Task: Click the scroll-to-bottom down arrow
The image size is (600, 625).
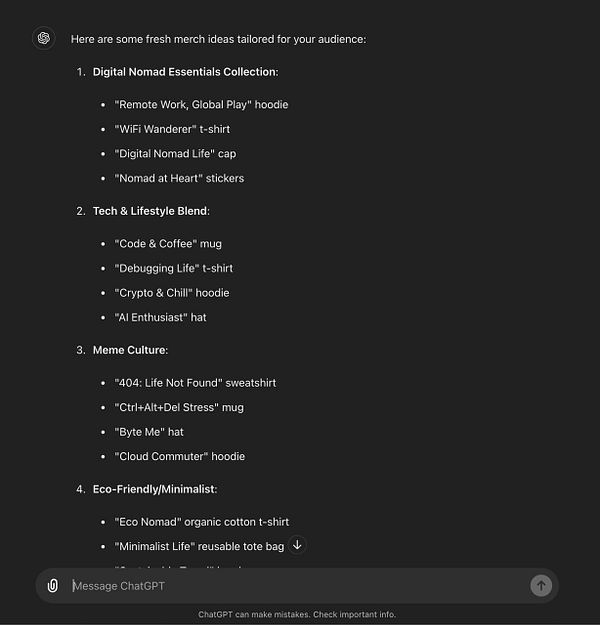Action: [x=297, y=545]
